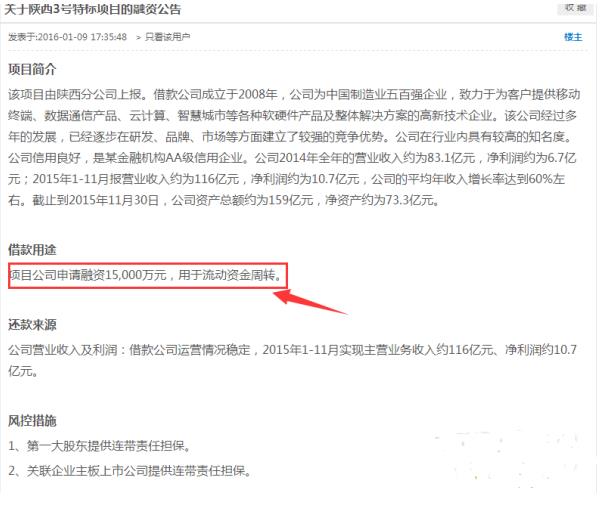Click the red arrow annotation

[x=309, y=302]
